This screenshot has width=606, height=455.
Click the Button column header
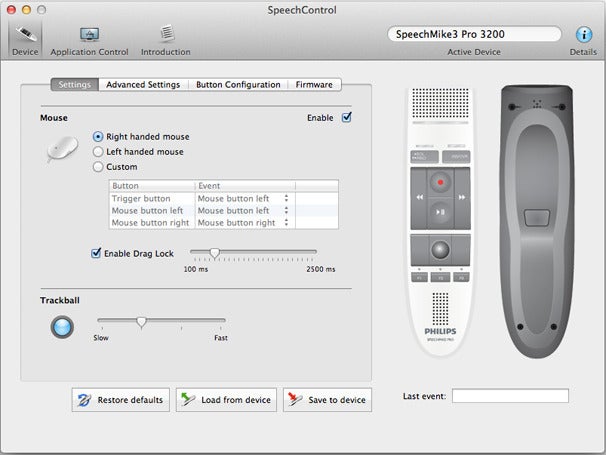(152, 186)
